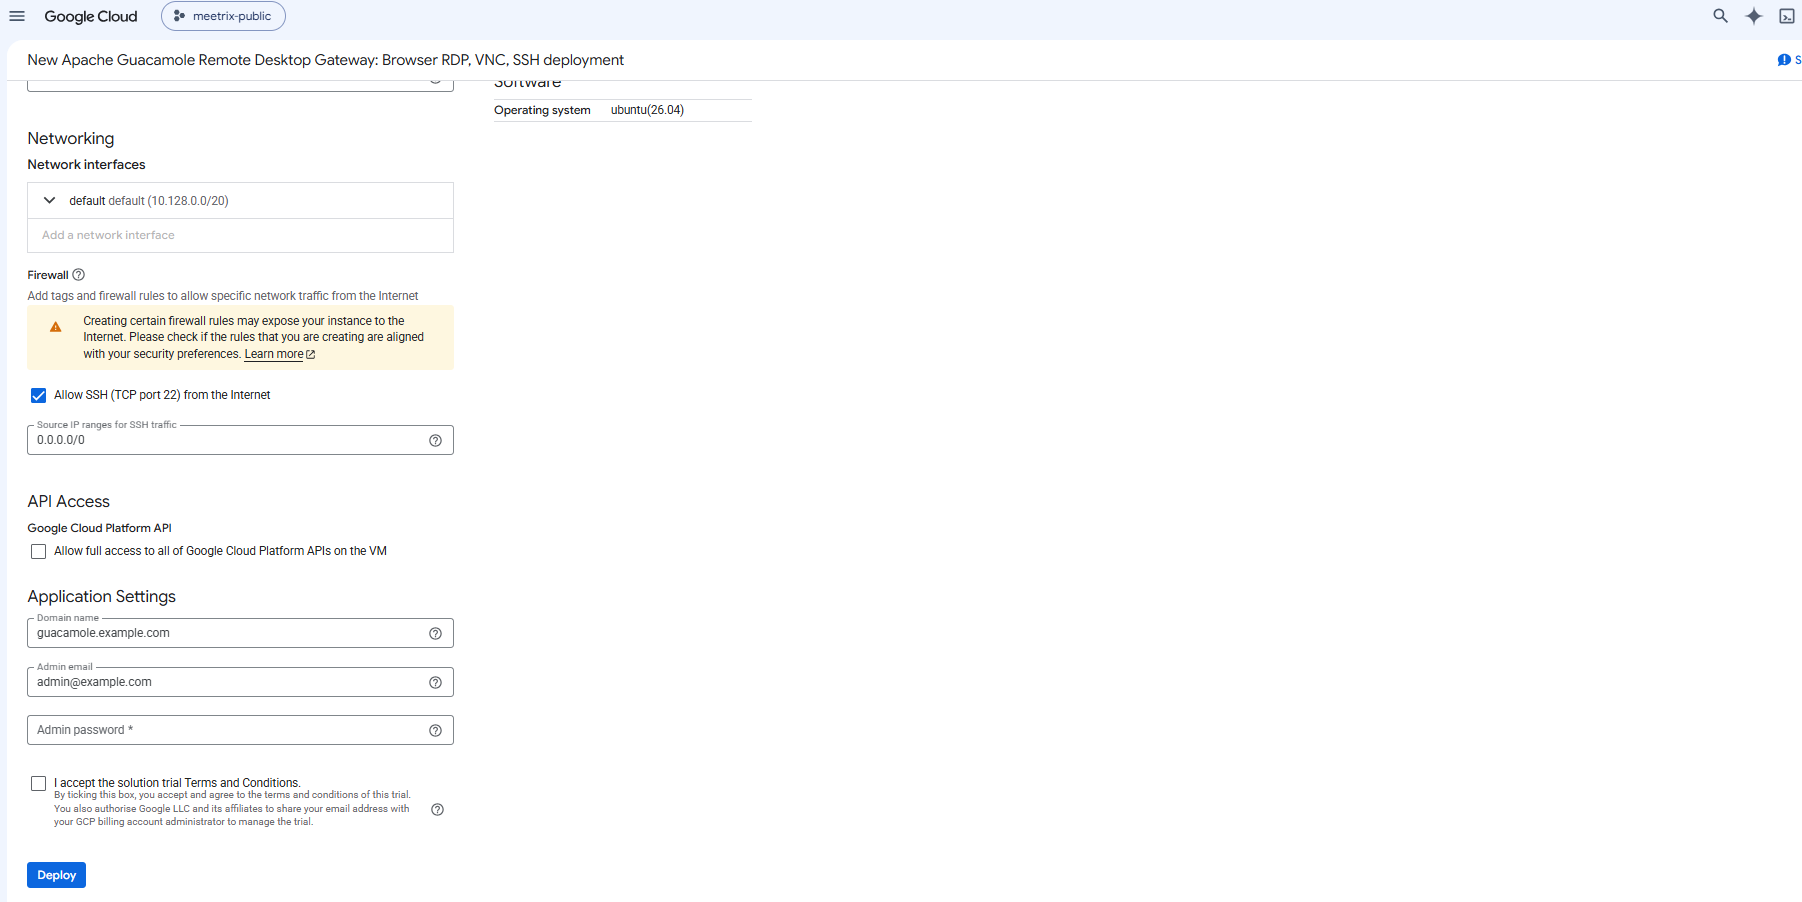Click the Application Settings heading
1802x902 pixels.
pyautogui.click(x=102, y=596)
